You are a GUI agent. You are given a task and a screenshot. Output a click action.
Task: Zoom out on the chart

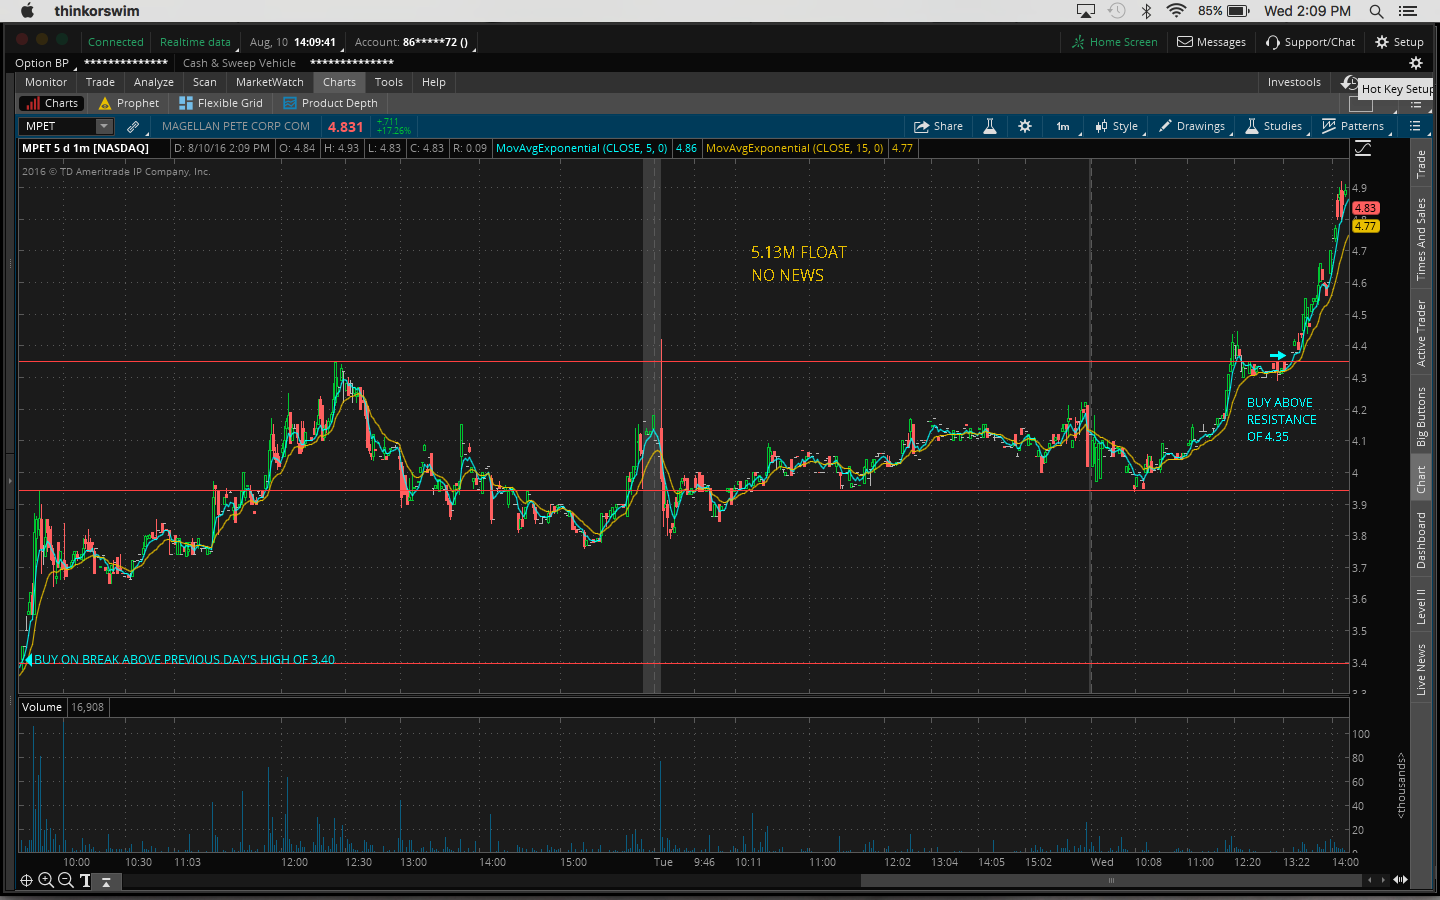(x=65, y=881)
